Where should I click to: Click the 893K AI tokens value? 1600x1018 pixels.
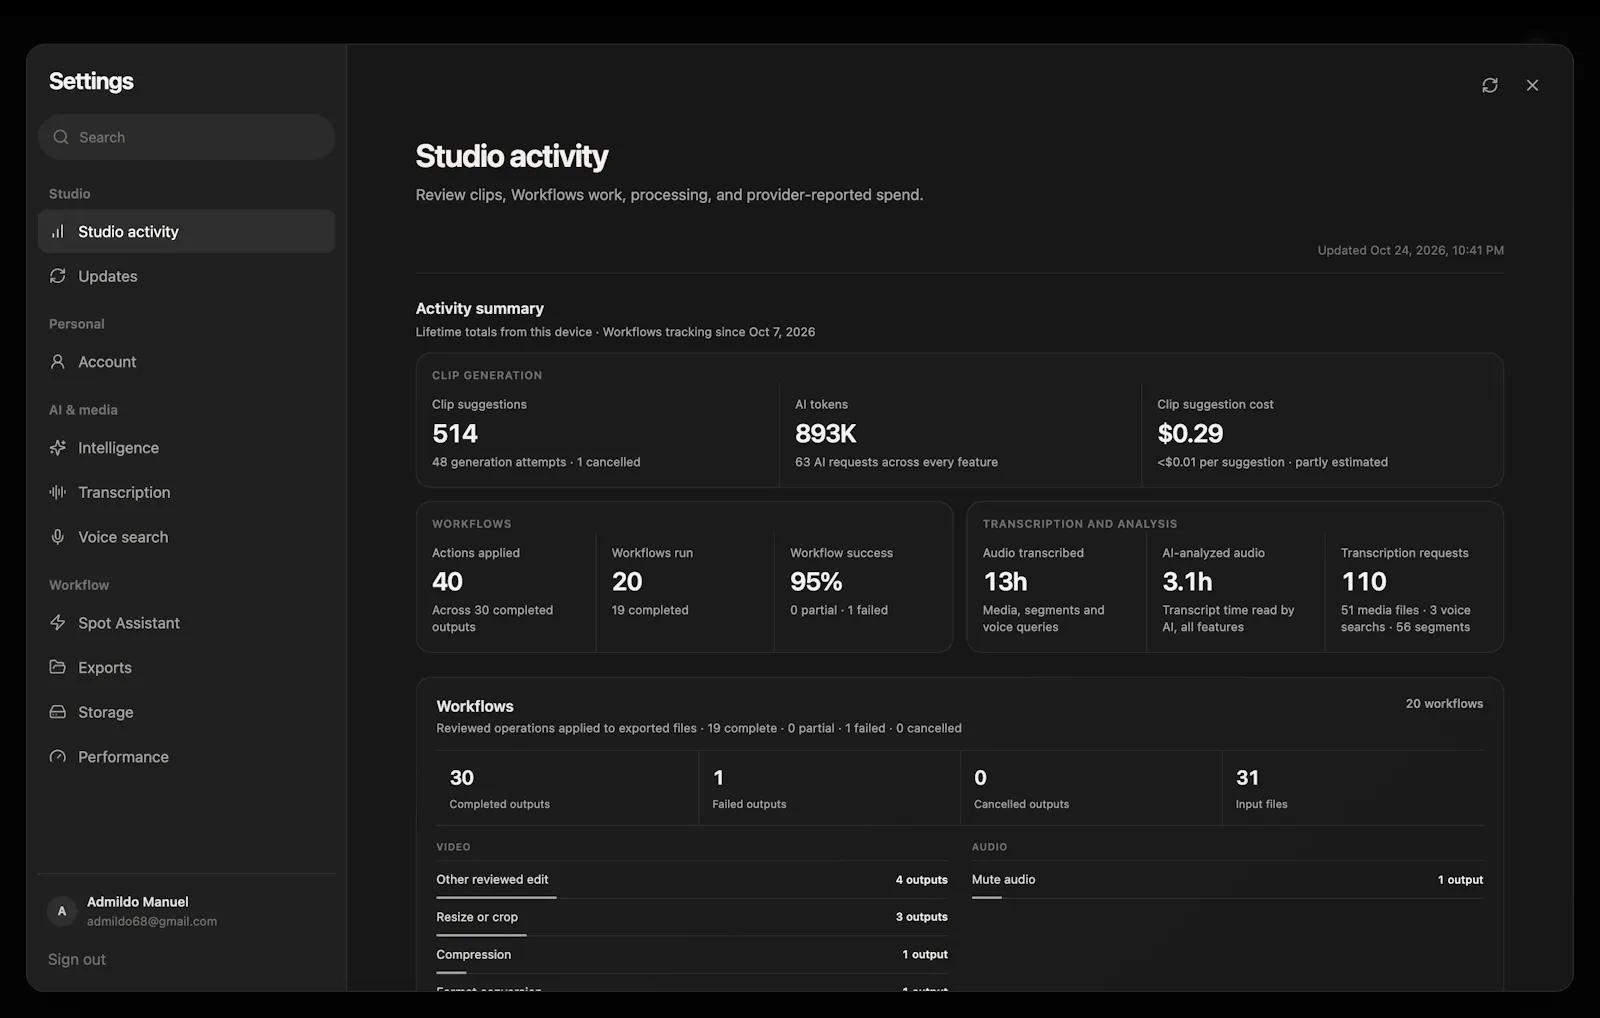826,433
